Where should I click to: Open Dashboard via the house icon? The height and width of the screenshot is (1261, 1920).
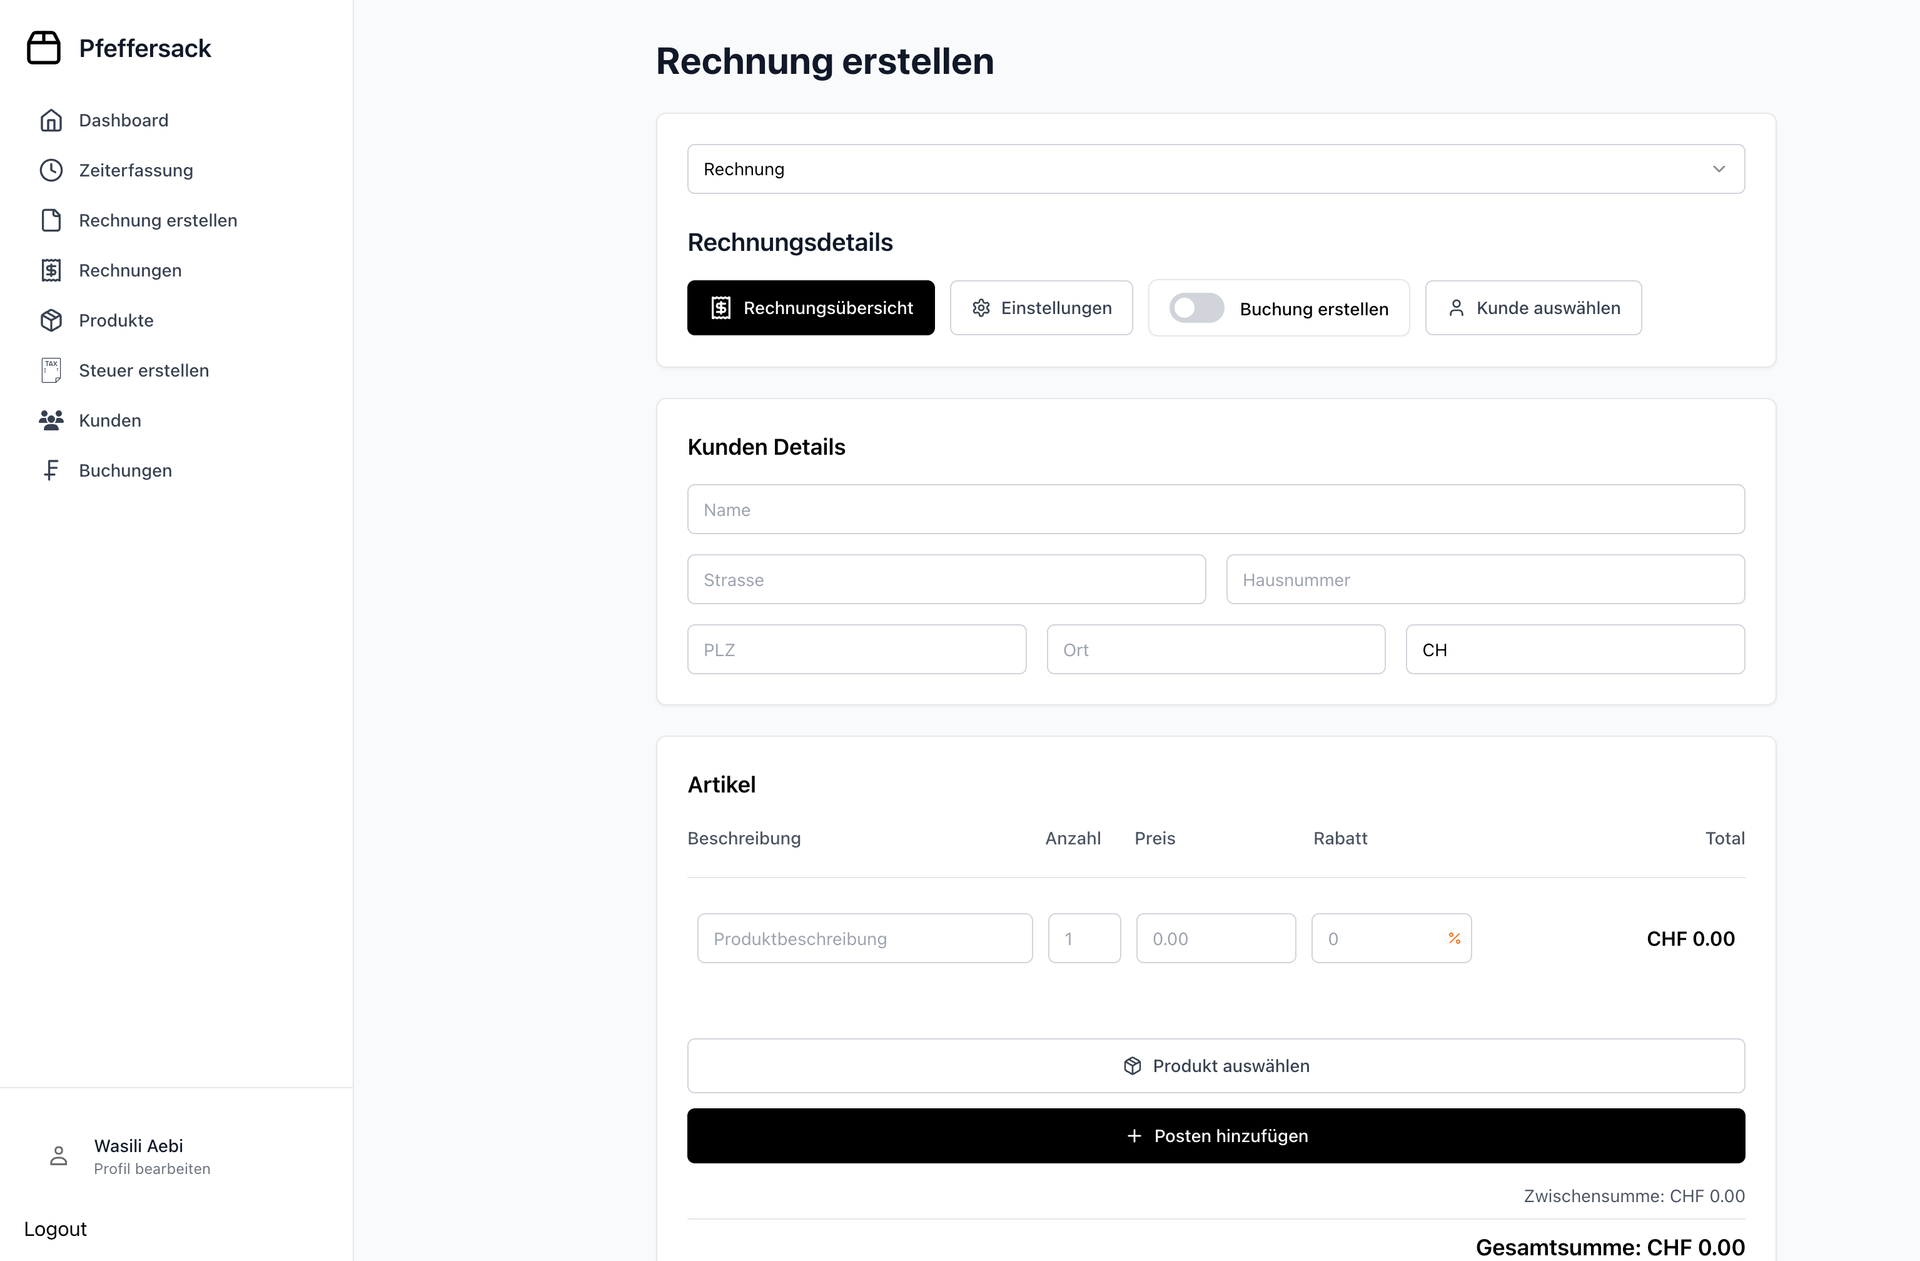click(51, 120)
